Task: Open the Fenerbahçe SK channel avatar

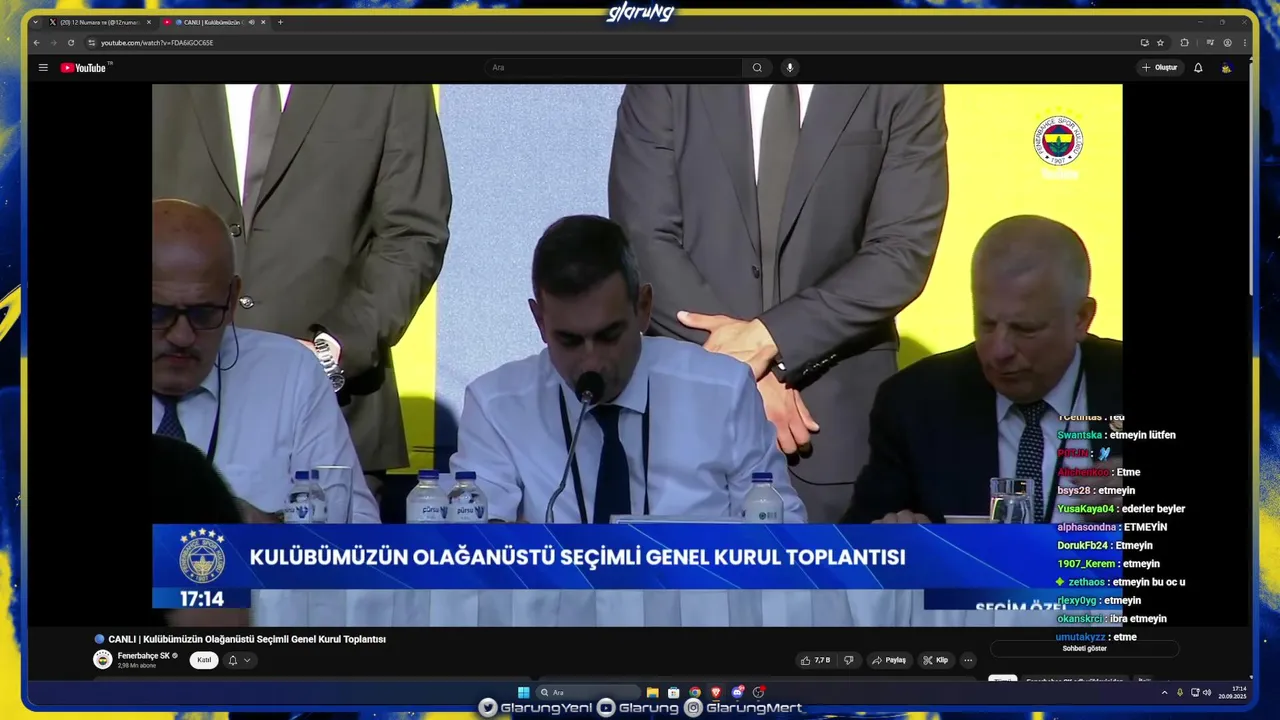Action: (102, 660)
